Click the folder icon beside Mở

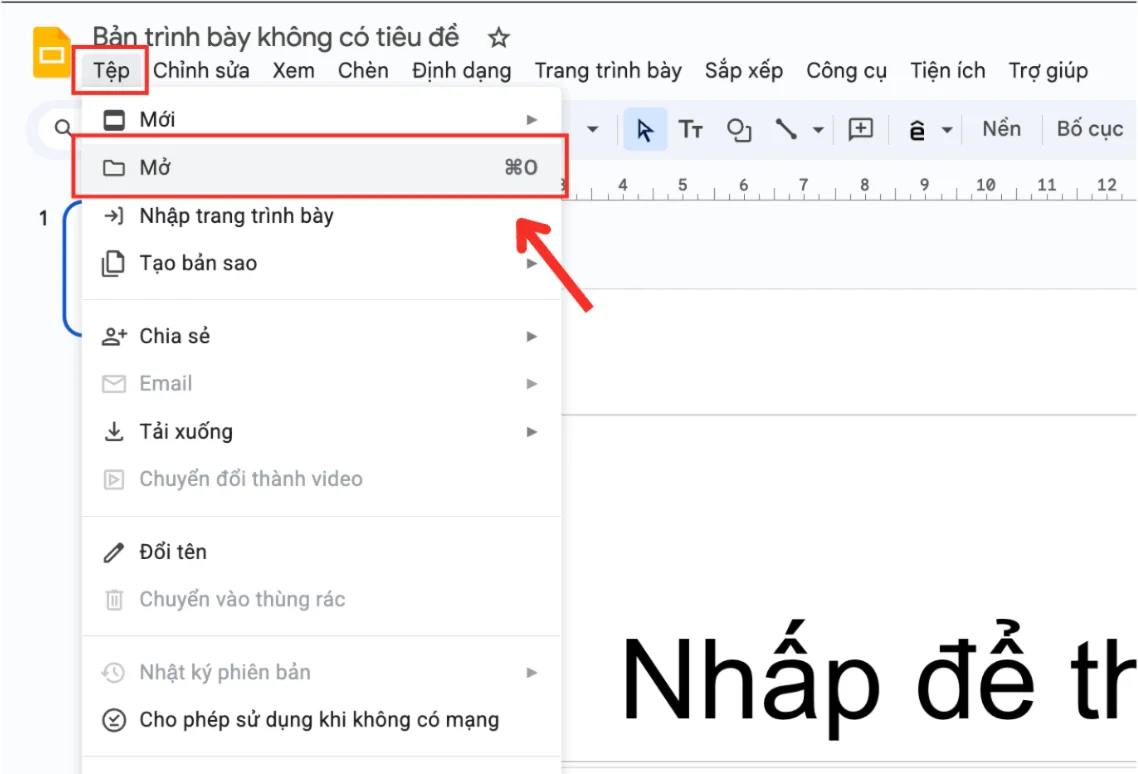tap(114, 168)
